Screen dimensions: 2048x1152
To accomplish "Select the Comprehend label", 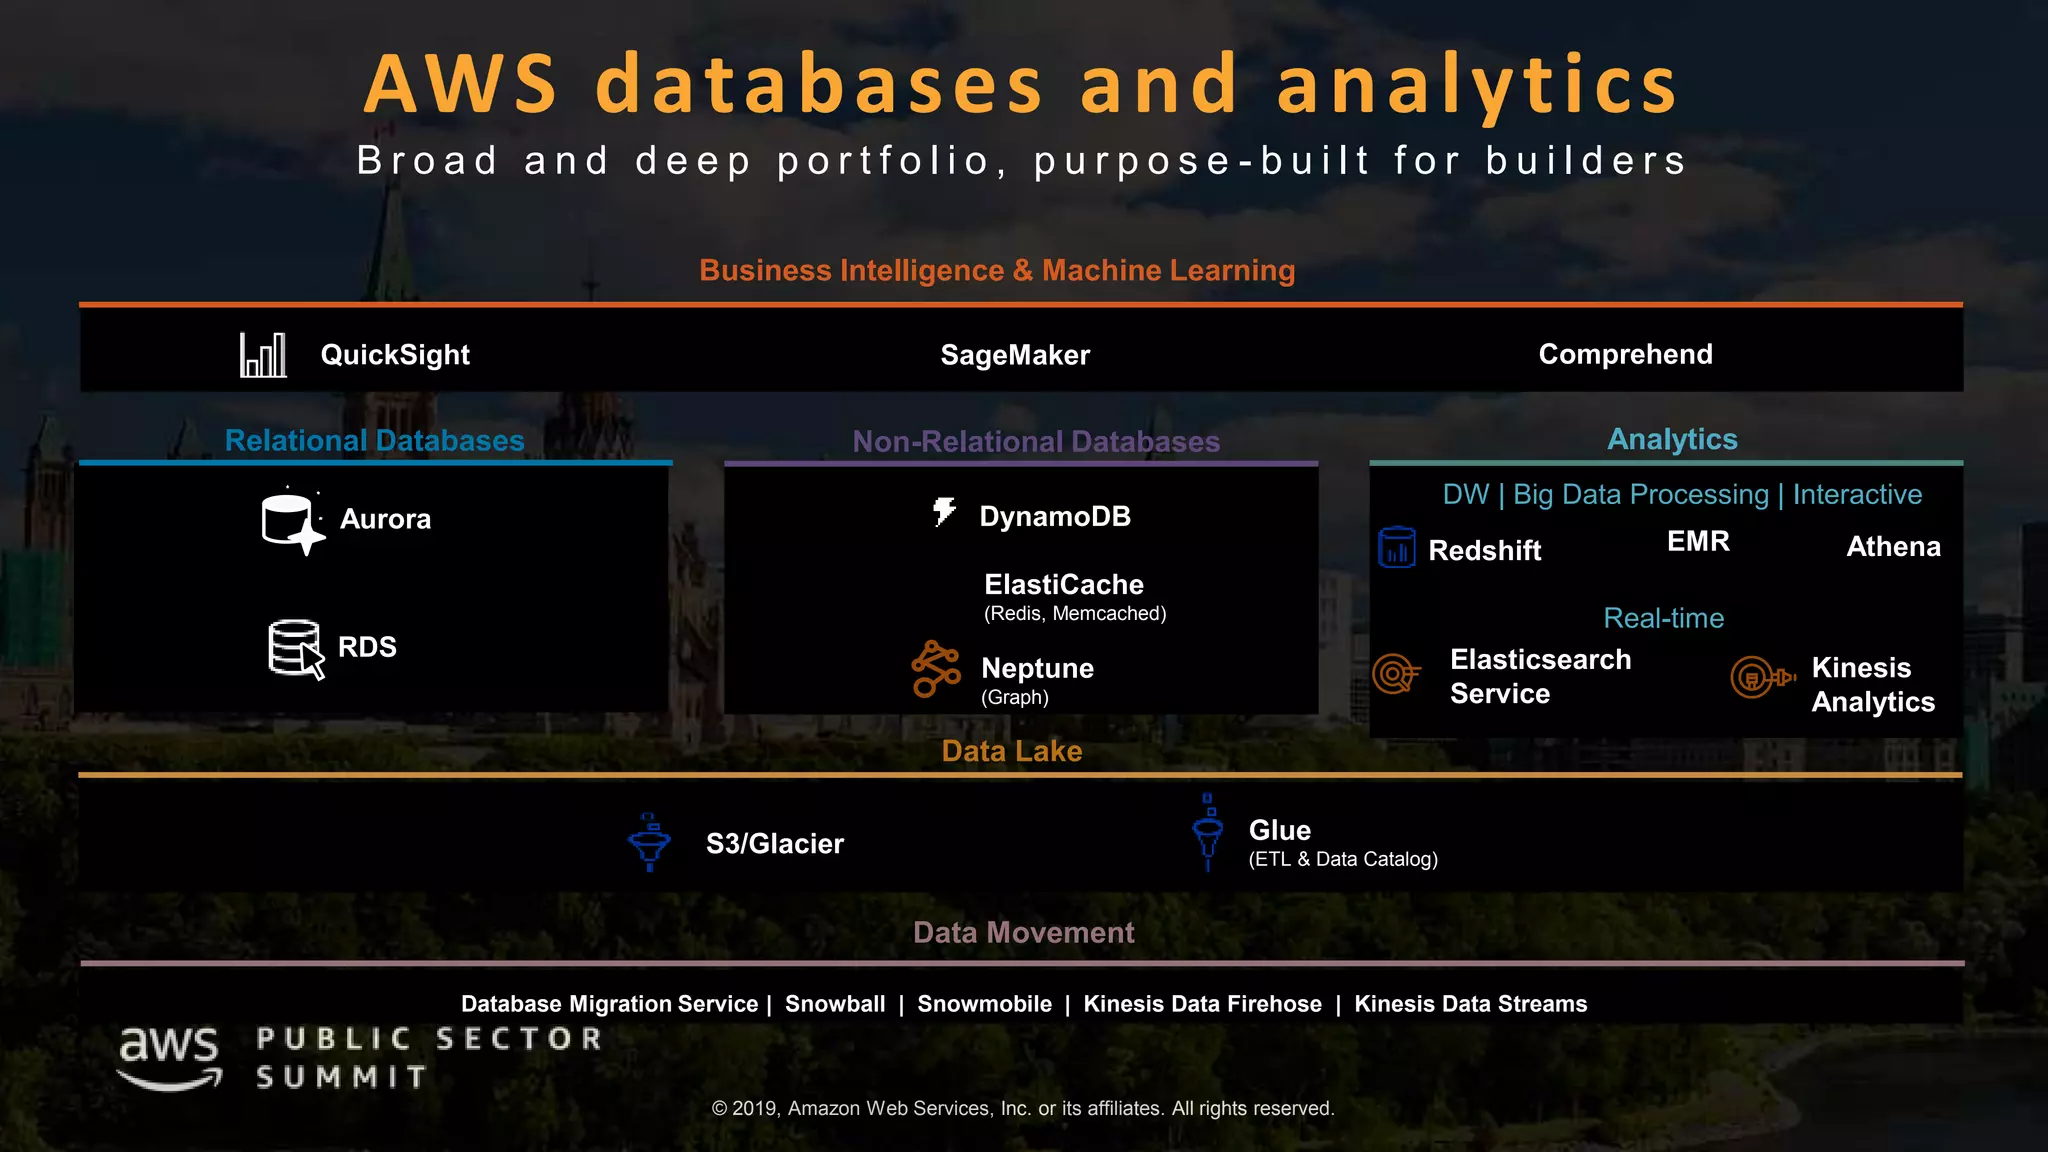I will tap(1625, 354).
